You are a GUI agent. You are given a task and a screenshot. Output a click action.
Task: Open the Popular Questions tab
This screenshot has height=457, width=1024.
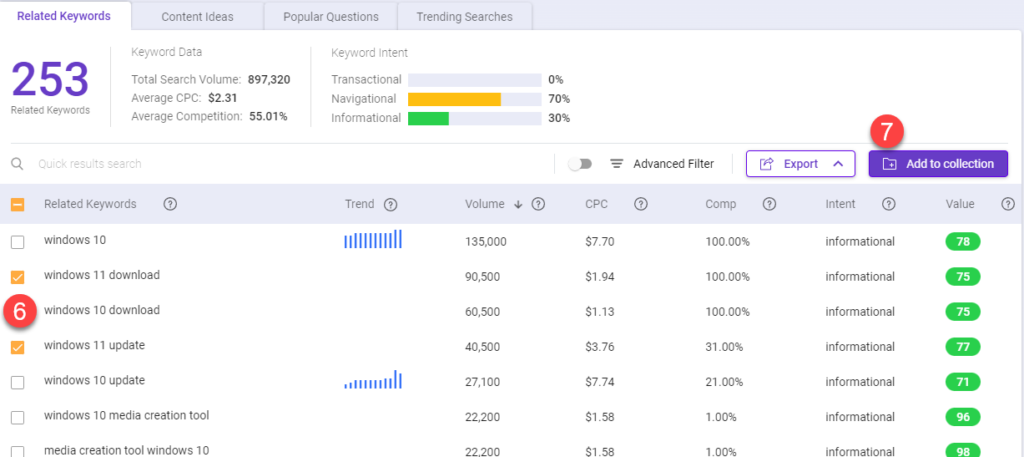tap(330, 17)
